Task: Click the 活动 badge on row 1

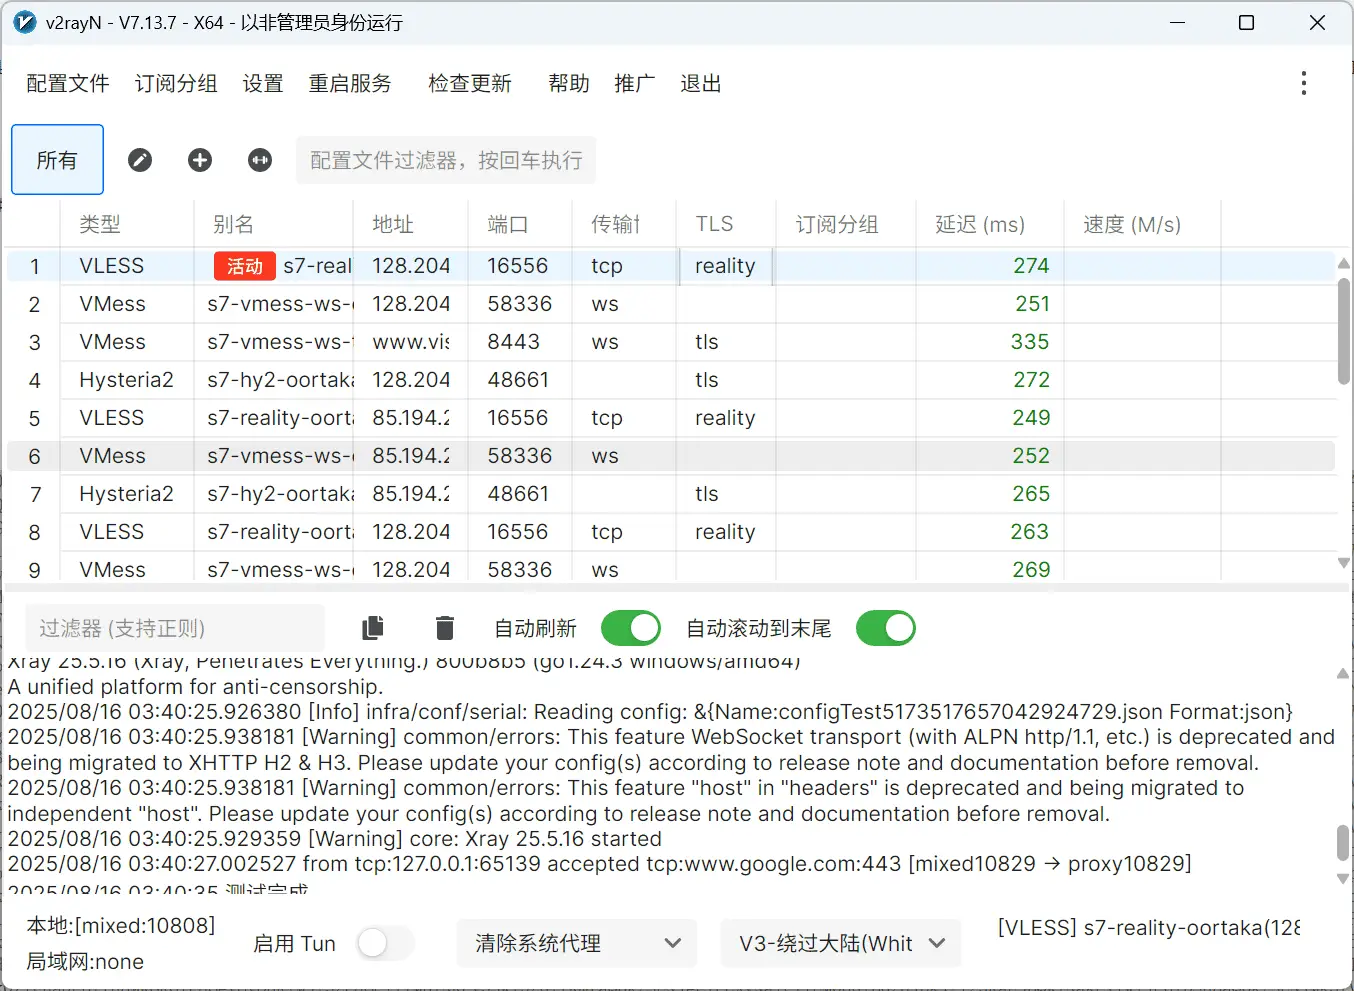Action: (244, 266)
